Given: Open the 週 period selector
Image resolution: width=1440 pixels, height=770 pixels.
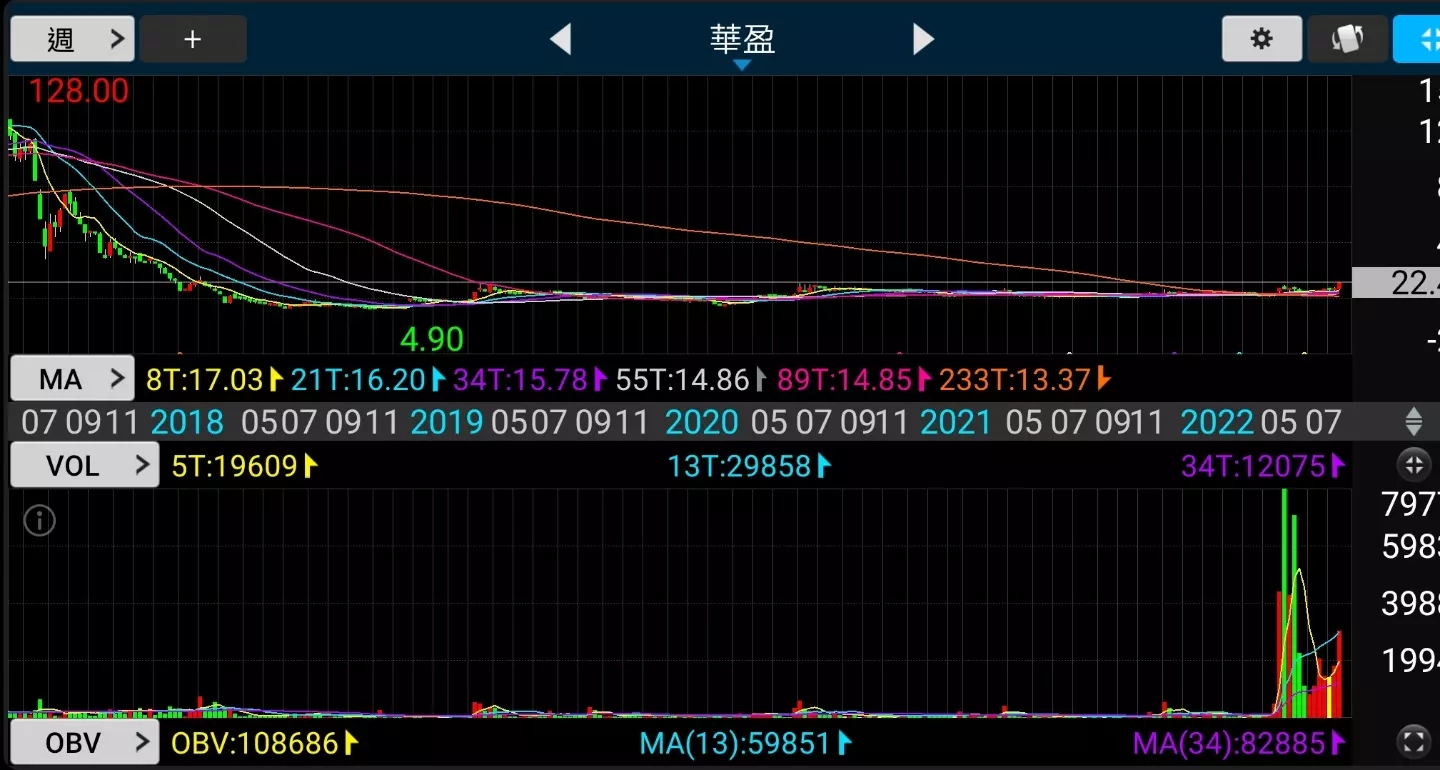Looking at the screenshot, I should (x=72, y=40).
